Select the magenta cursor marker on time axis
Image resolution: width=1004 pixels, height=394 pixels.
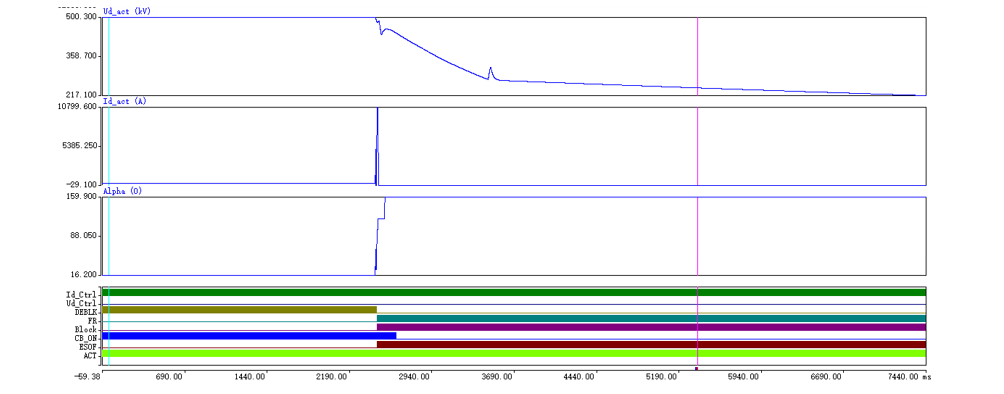697,368
